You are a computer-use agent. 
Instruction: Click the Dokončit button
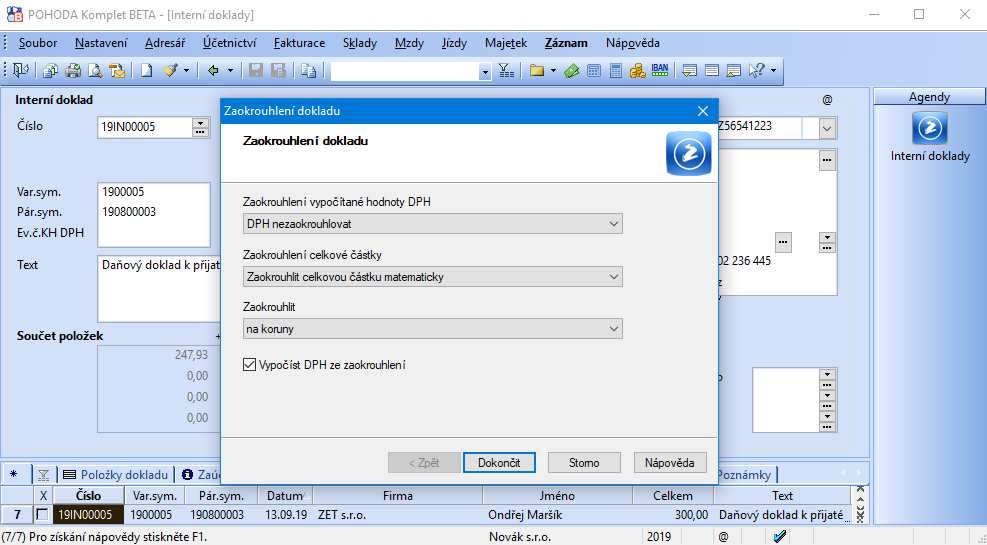coord(499,463)
